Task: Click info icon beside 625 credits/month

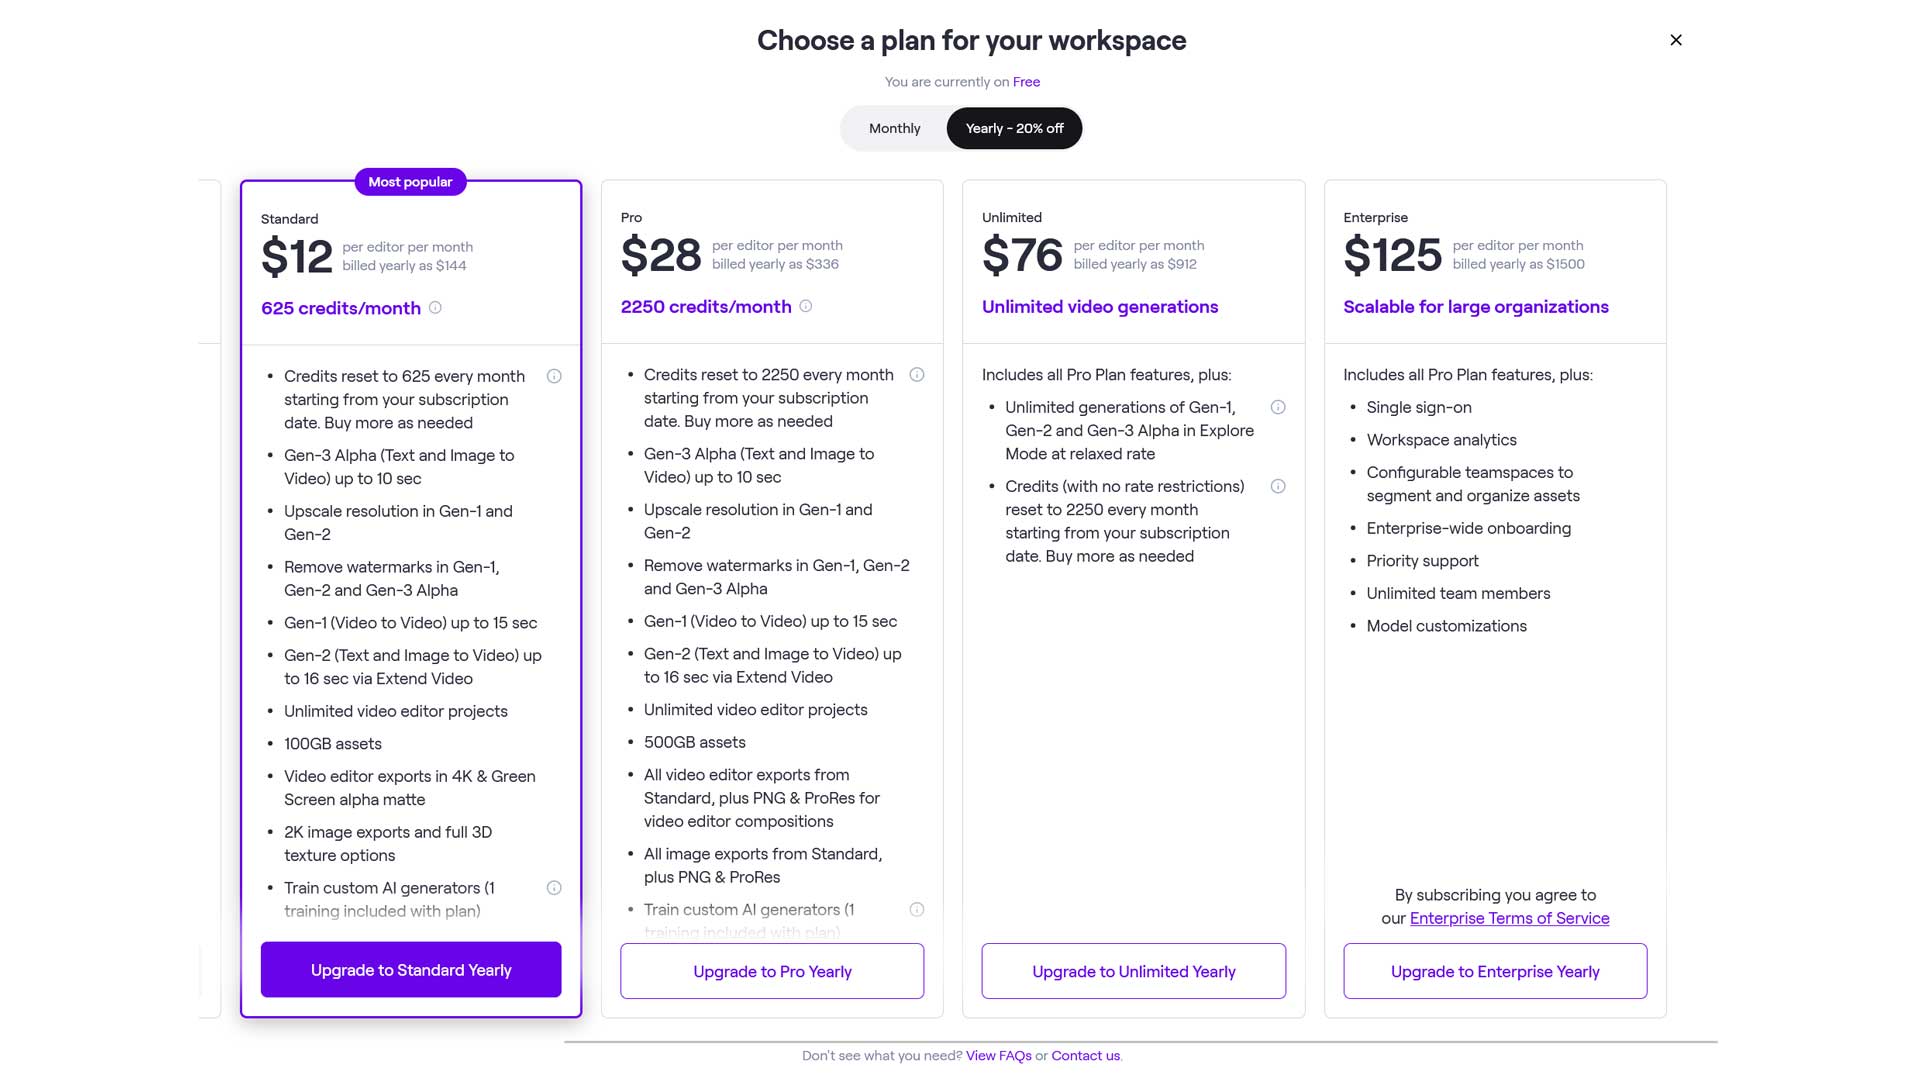Action: [435, 308]
